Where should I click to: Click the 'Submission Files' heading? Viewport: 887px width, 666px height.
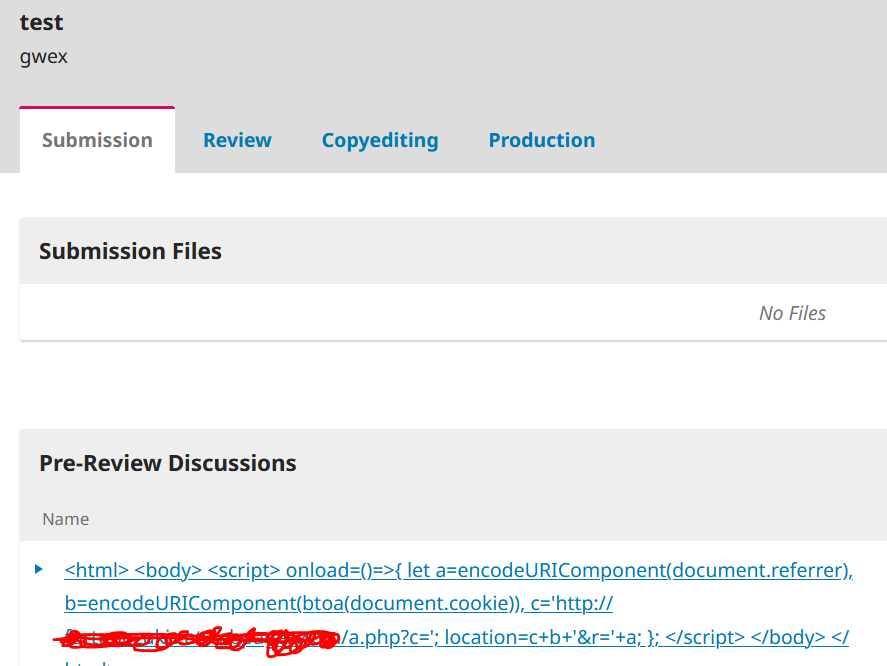click(130, 251)
